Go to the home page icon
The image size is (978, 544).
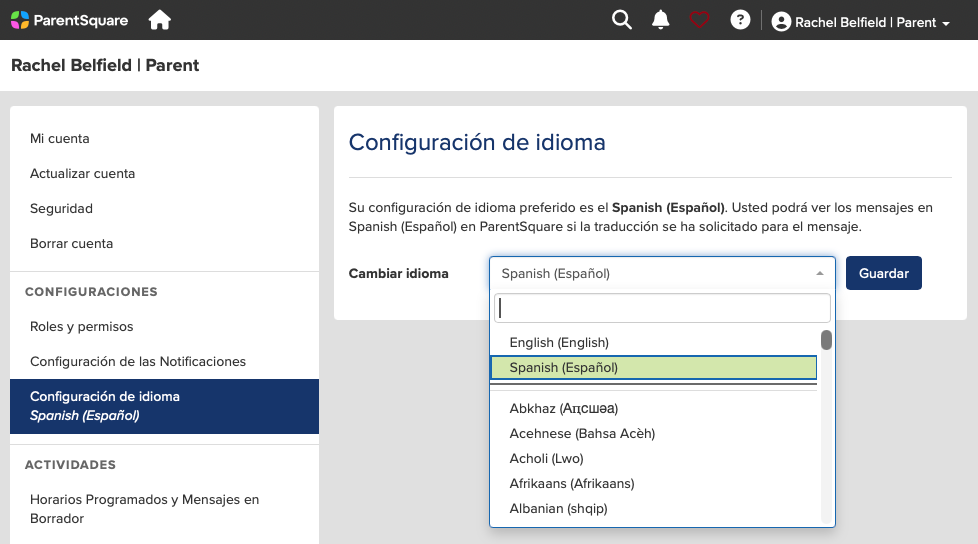[160, 20]
